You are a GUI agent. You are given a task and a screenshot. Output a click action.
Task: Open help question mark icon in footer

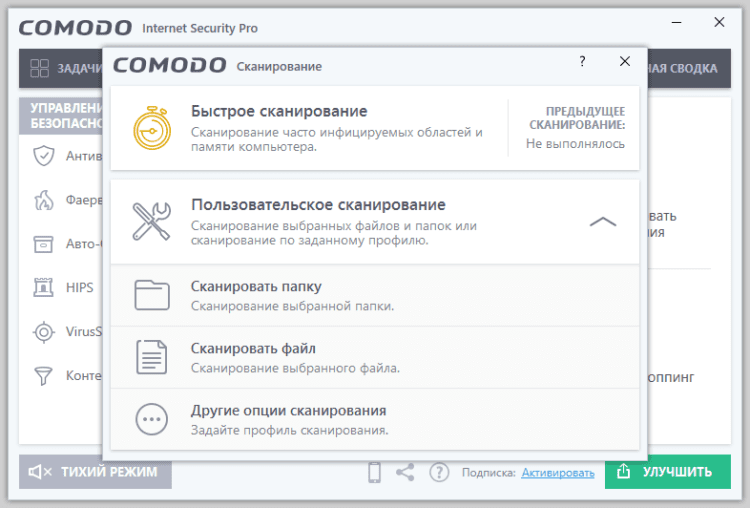click(439, 472)
